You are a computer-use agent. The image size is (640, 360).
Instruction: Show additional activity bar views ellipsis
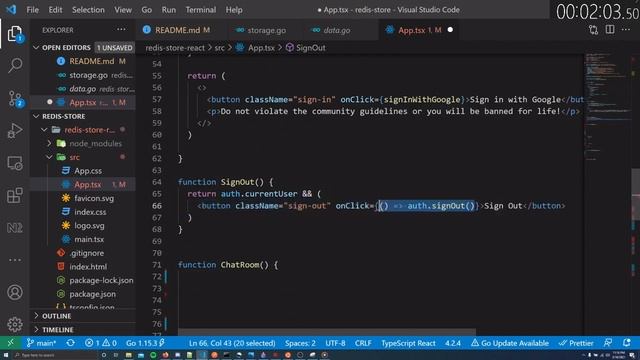pos(15,260)
